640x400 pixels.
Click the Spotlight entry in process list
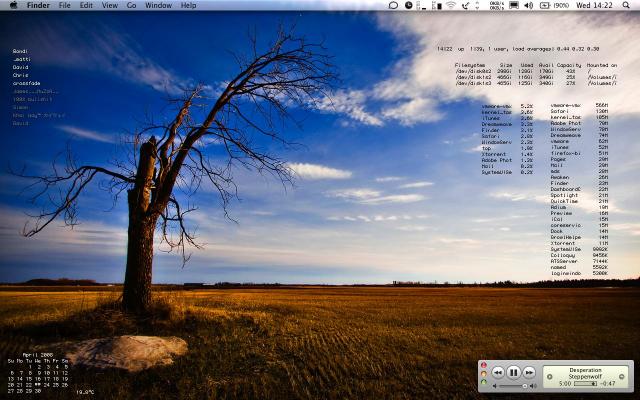tap(564, 196)
